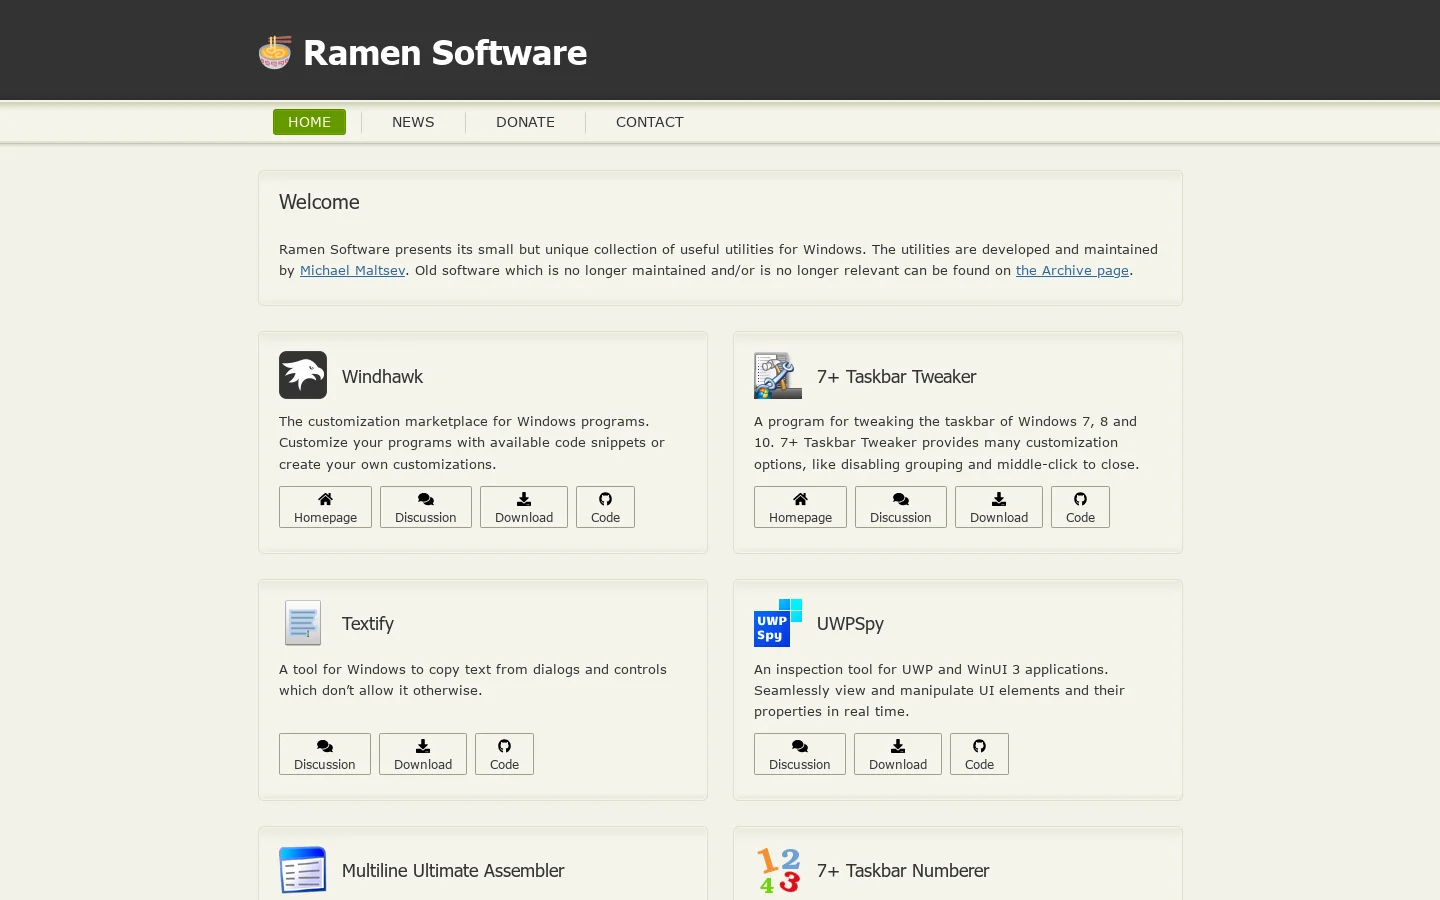The image size is (1440, 900).
Task: Click the Windhawk eagle app icon
Action: point(303,375)
